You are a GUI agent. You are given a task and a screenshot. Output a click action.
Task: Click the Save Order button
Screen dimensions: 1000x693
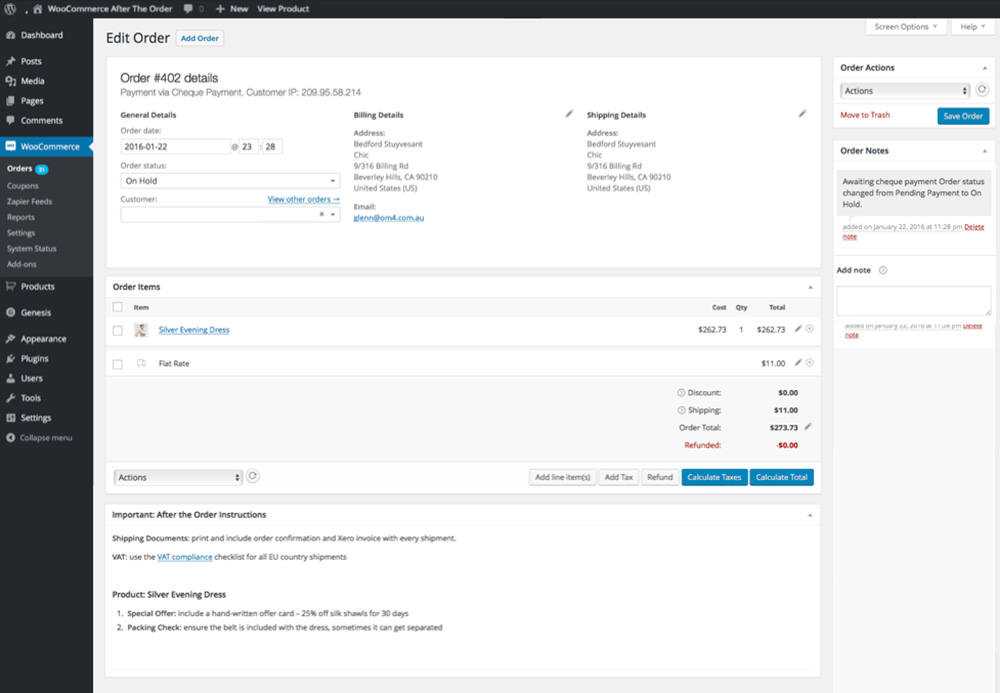(963, 115)
